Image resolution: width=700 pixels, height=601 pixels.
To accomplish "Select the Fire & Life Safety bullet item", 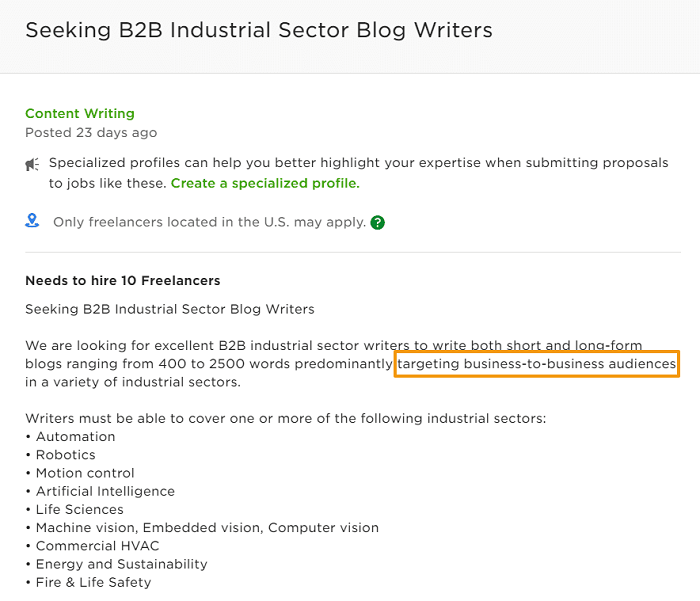I will [x=93, y=582].
